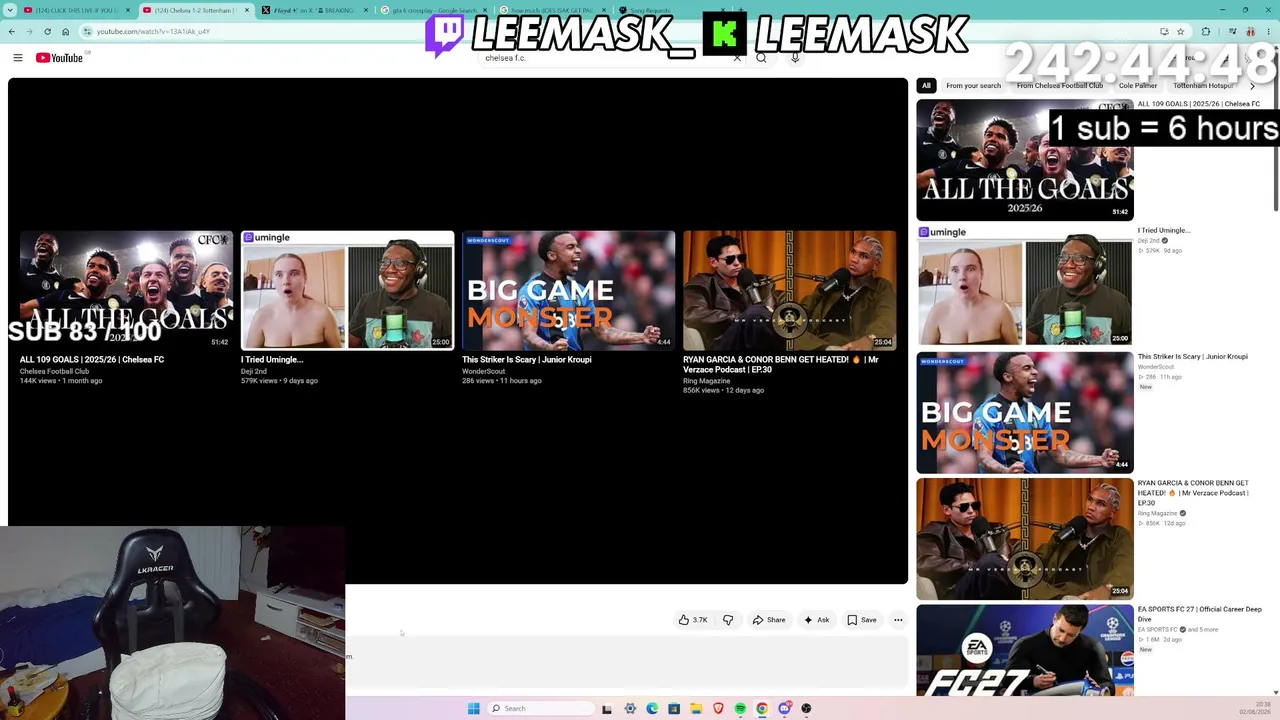The width and height of the screenshot is (1280, 720).
Task: Open the browser home page icon
Action: tap(66, 31)
